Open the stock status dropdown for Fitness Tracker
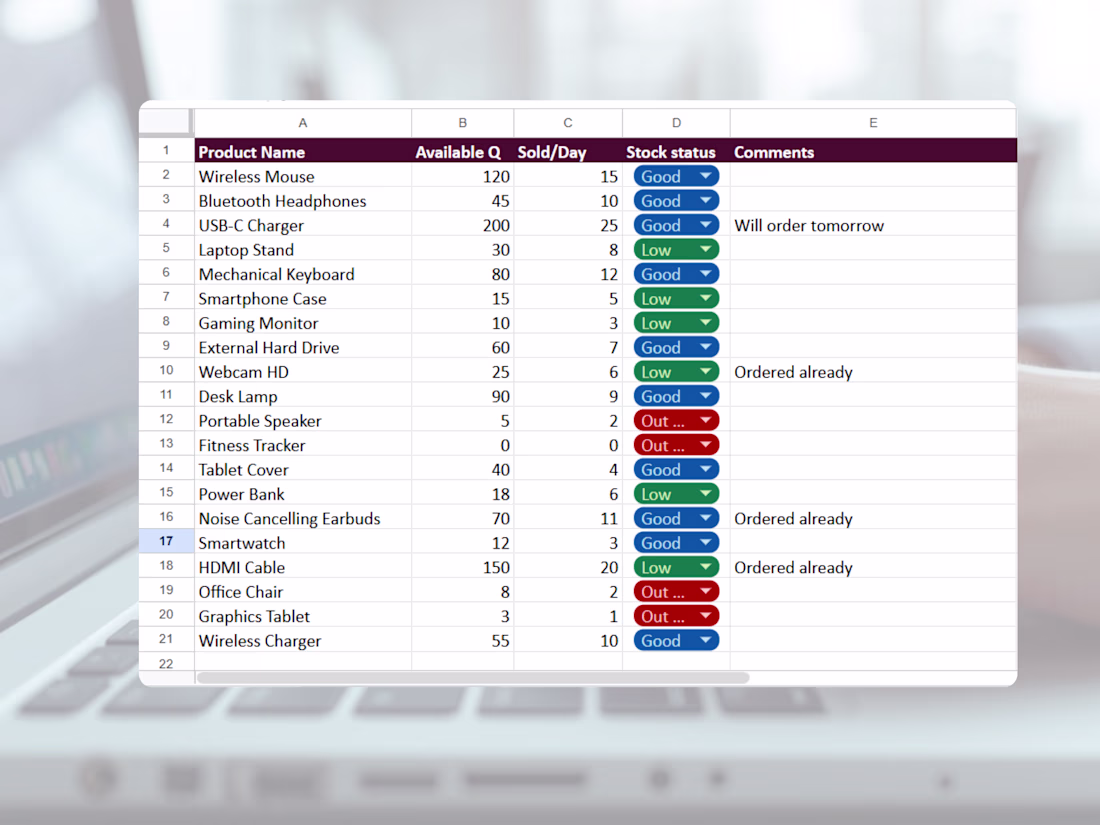The image size is (1100, 825). pyautogui.click(x=676, y=445)
